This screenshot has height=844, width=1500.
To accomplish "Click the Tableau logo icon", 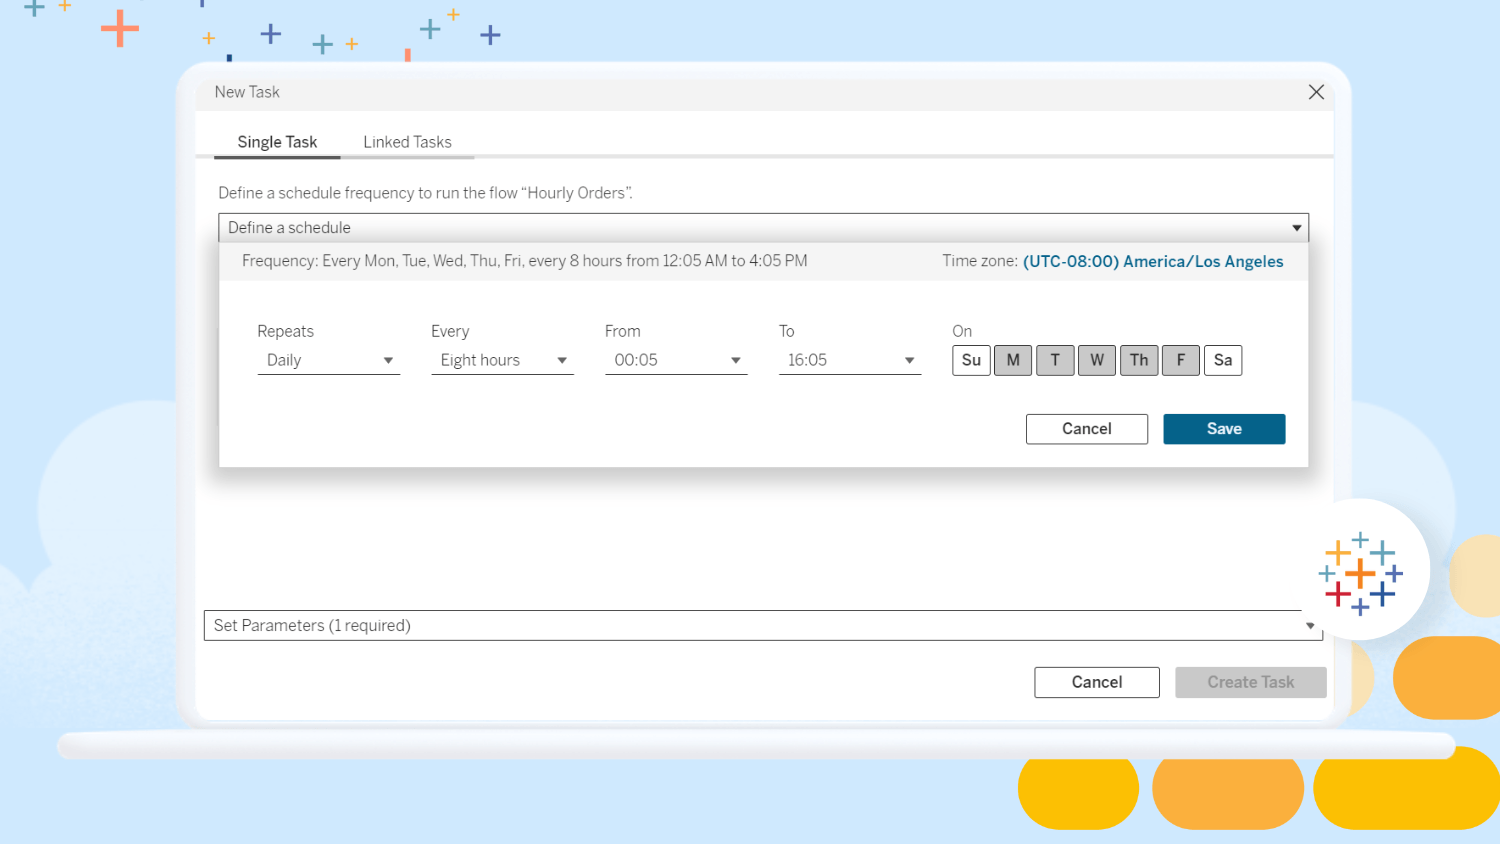I will pos(1360,573).
